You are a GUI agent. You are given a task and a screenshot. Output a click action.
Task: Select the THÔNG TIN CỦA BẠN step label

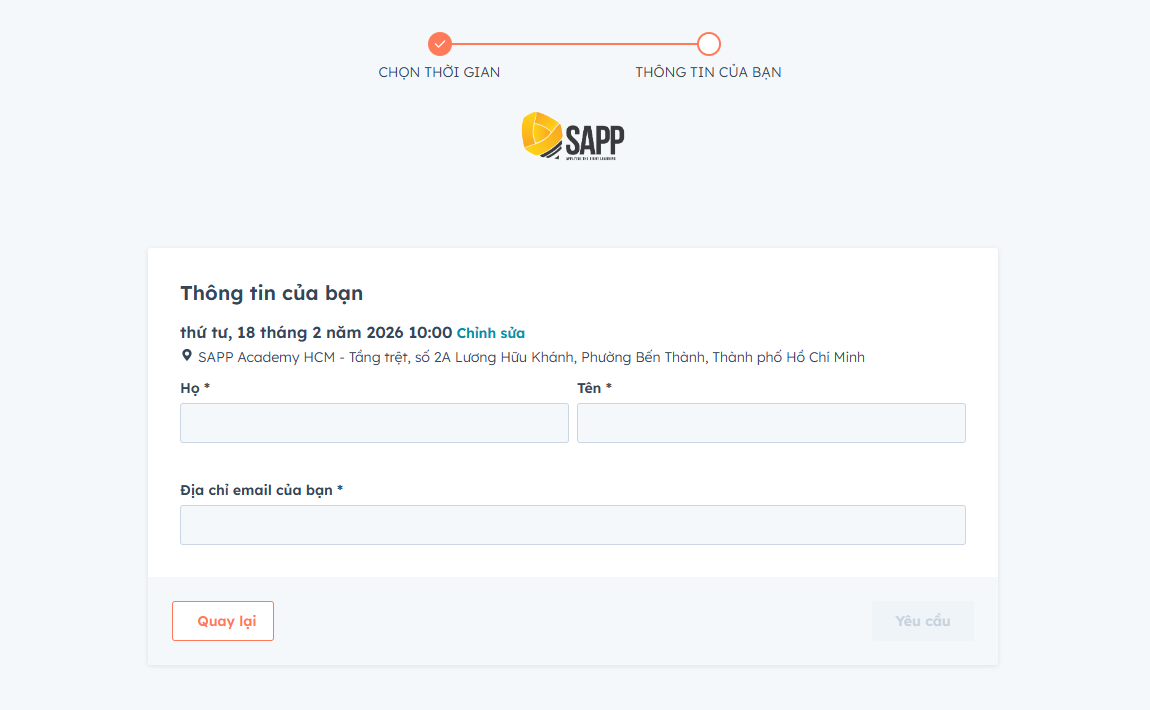(x=708, y=72)
